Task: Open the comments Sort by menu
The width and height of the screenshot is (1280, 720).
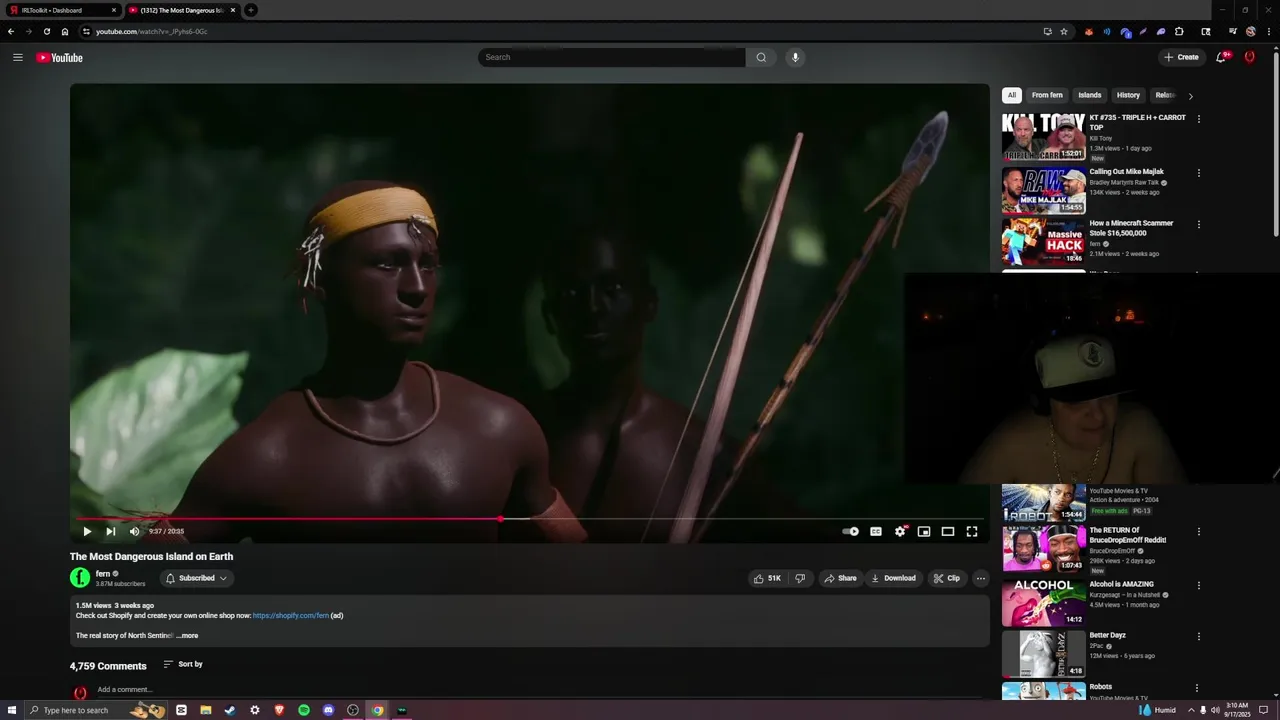Action: click(x=183, y=664)
